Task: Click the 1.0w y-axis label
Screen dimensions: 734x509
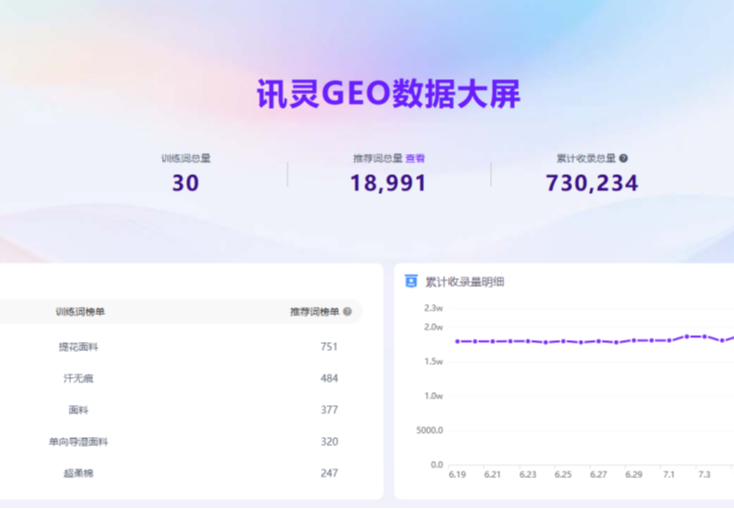Action: point(433,396)
